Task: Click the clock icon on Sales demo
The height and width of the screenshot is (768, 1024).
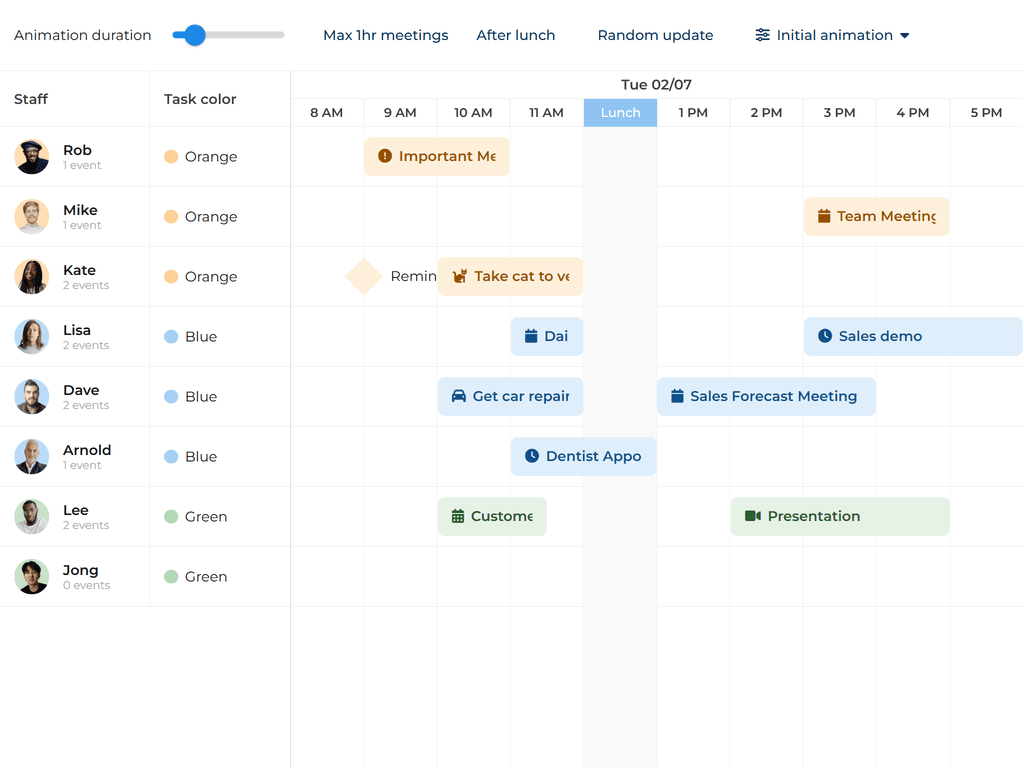Action: click(825, 336)
